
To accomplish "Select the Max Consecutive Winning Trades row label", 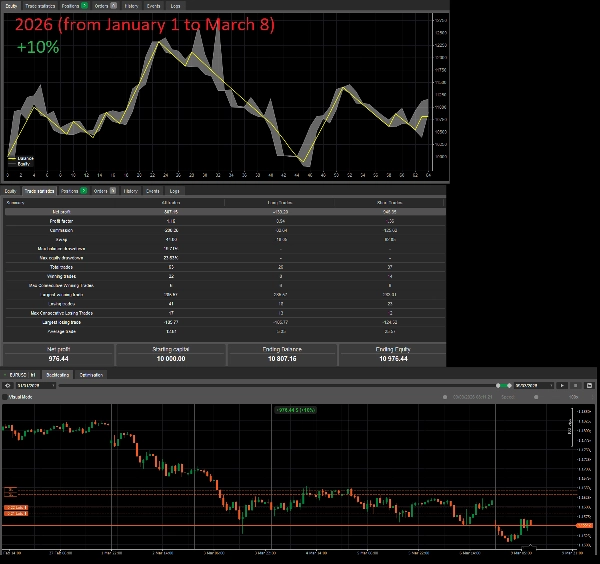I will (x=61, y=285).
